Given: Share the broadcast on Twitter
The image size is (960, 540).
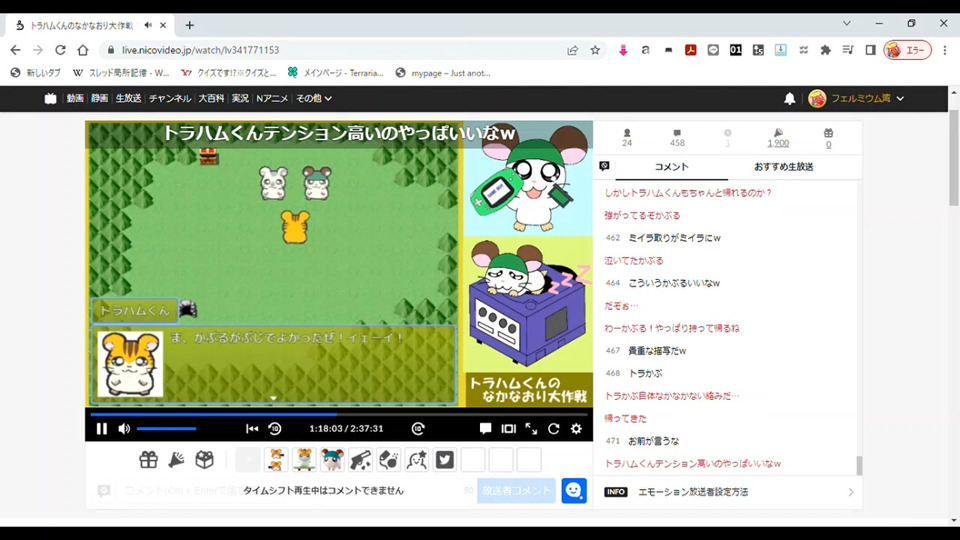Looking at the screenshot, I should pyautogui.click(x=445, y=460).
